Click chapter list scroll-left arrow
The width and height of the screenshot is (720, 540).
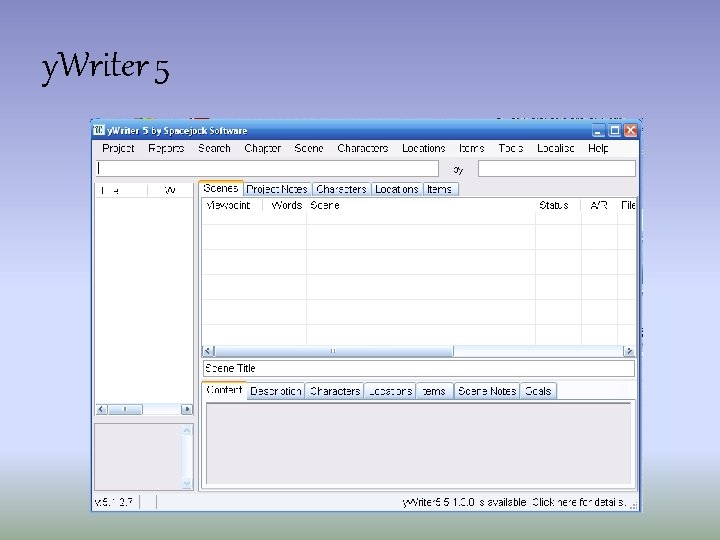101,409
